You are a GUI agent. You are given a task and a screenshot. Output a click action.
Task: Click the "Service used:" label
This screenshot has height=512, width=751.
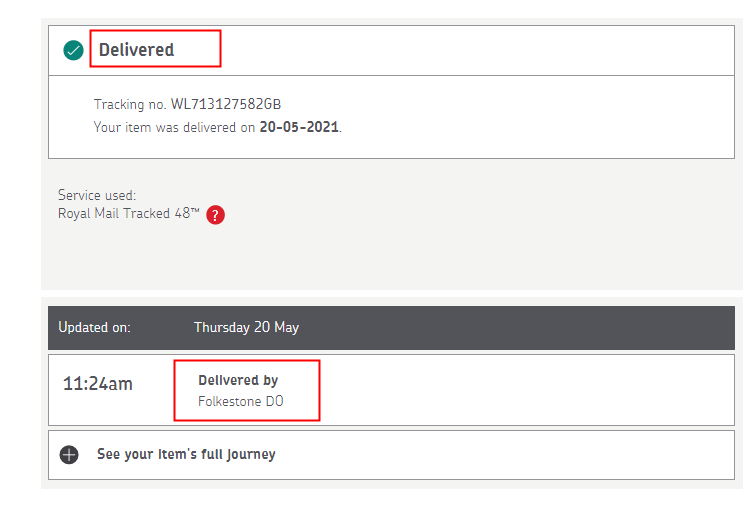(x=97, y=195)
